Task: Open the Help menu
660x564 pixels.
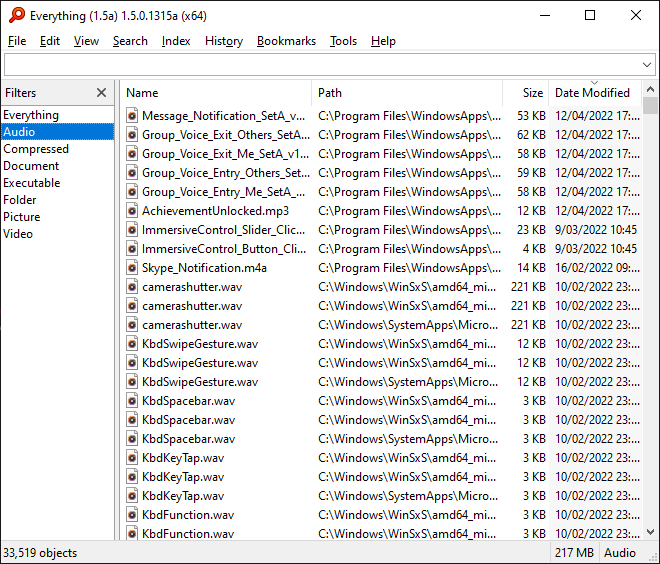Action: pyautogui.click(x=383, y=41)
